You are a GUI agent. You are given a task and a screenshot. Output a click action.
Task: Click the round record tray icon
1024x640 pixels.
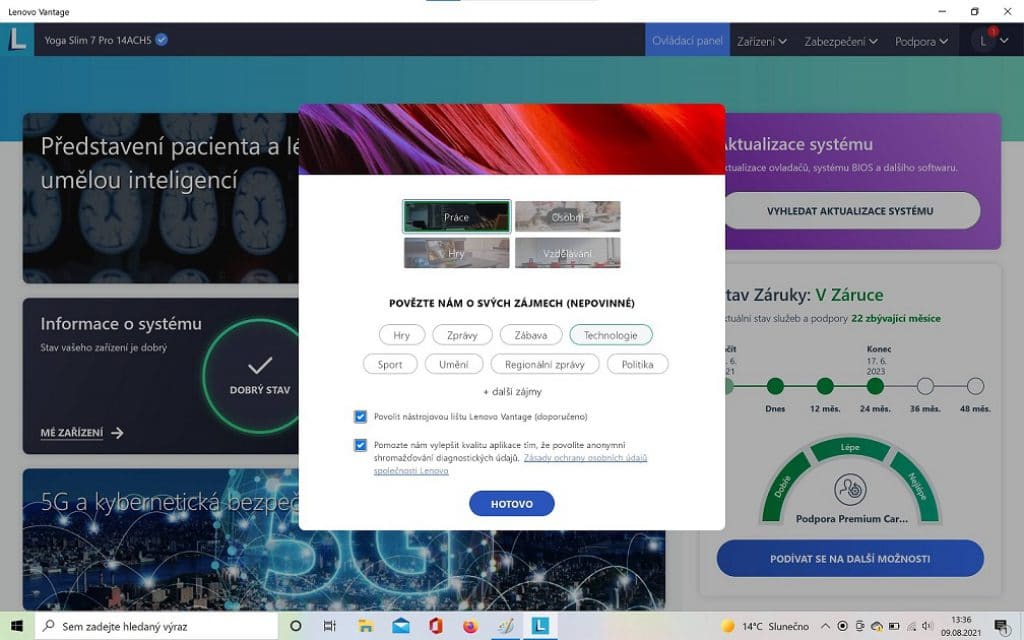click(x=842, y=626)
